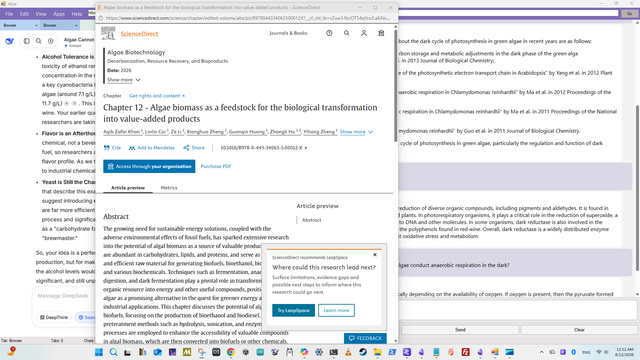Open the View menu in Alye
Screen dimensions: 640x360
pyautogui.click(x=41, y=14)
